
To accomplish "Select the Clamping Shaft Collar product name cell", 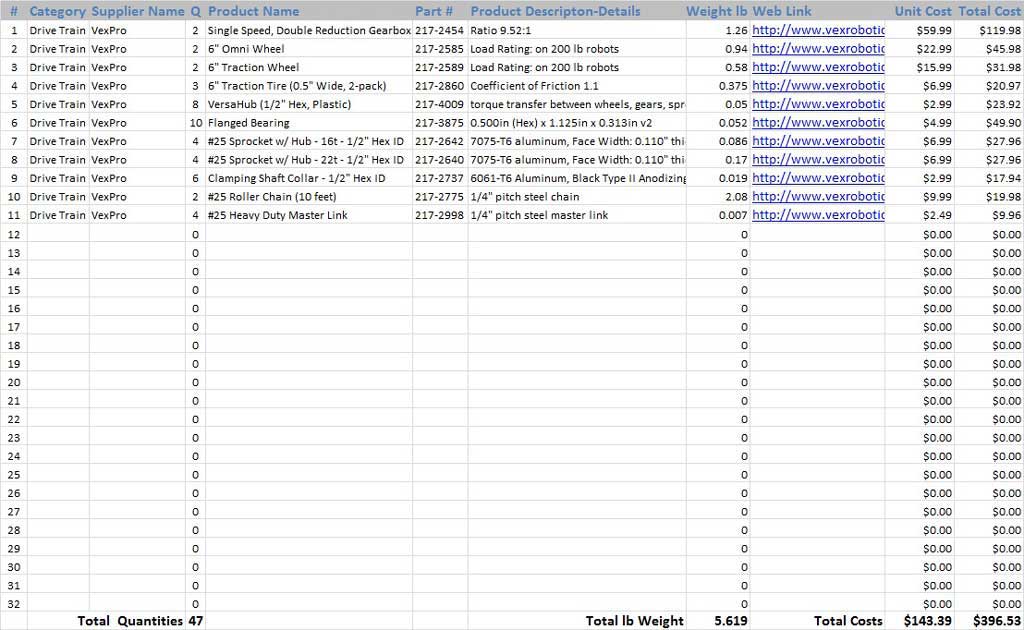I will [296, 178].
